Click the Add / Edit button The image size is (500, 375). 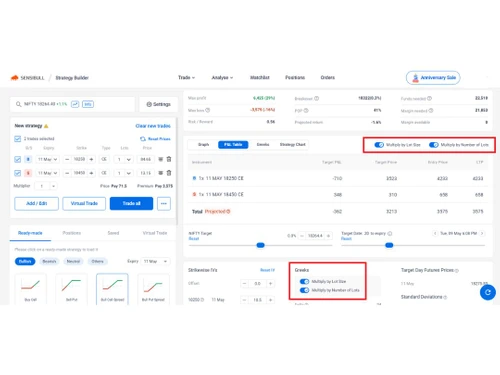pos(36,203)
